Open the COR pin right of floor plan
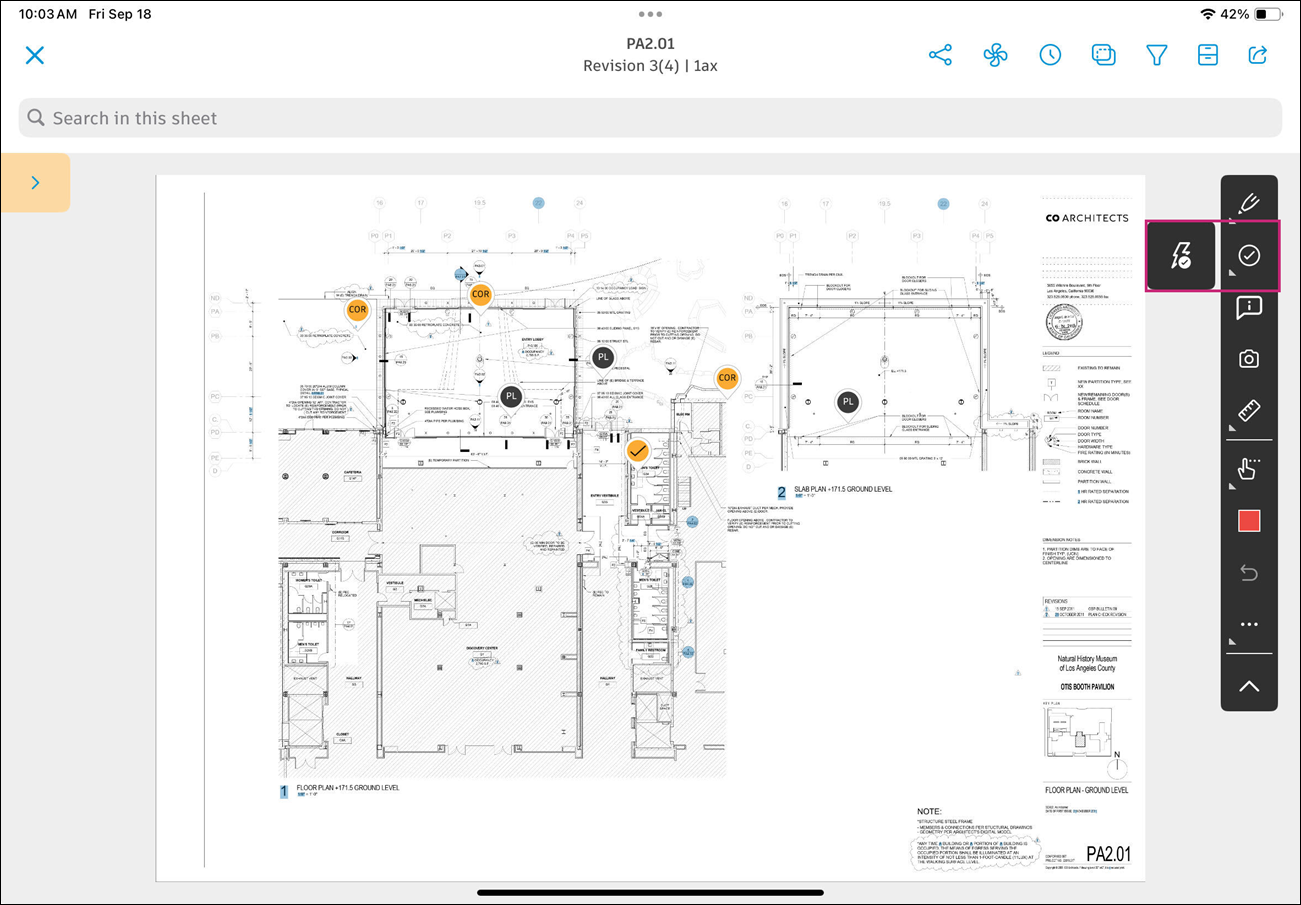 [x=727, y=380]
